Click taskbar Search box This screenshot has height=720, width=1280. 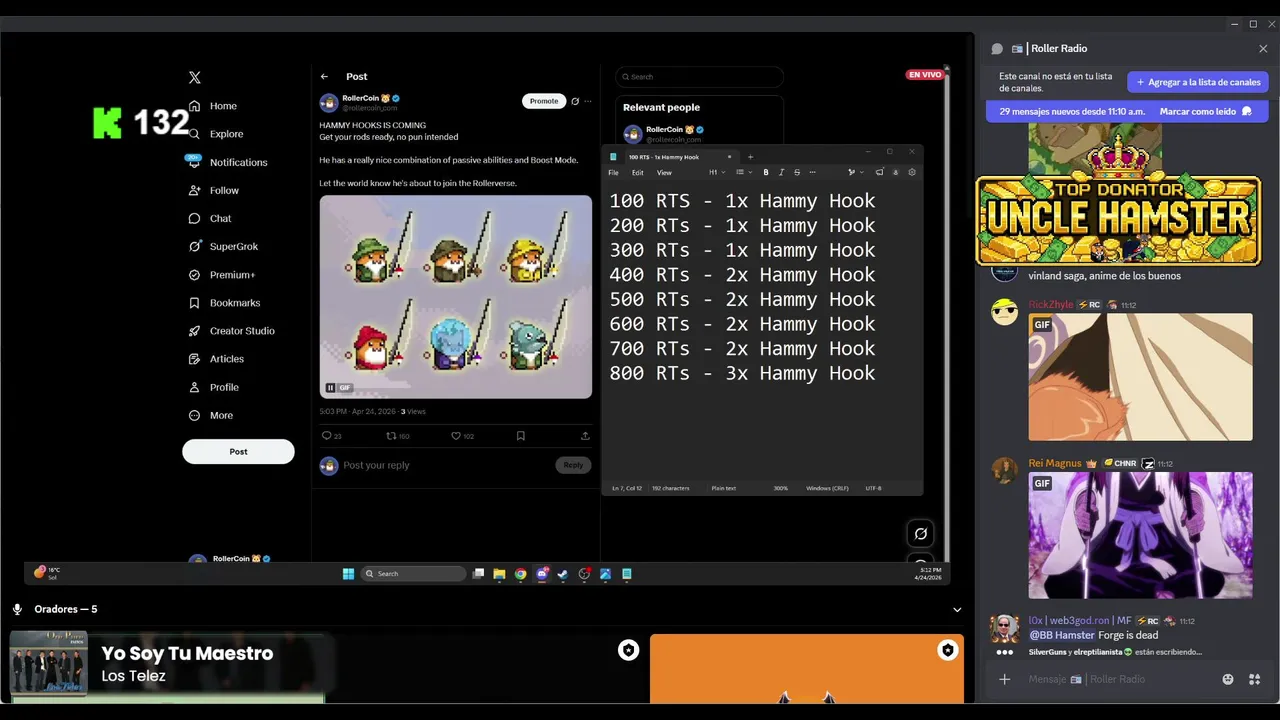[x=414, y=574]
